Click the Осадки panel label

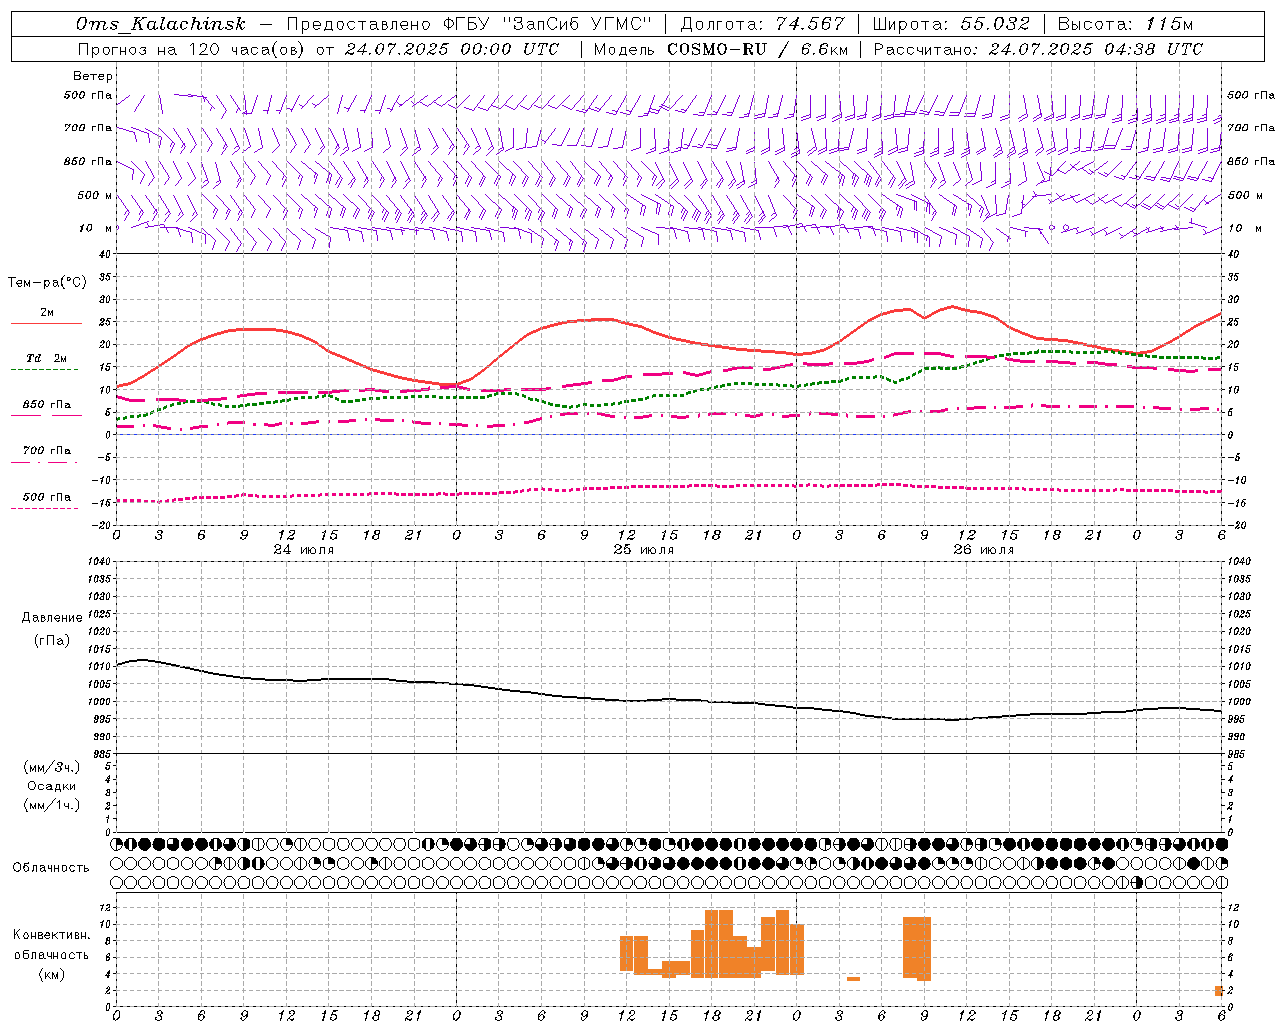(x=52, y=787)
